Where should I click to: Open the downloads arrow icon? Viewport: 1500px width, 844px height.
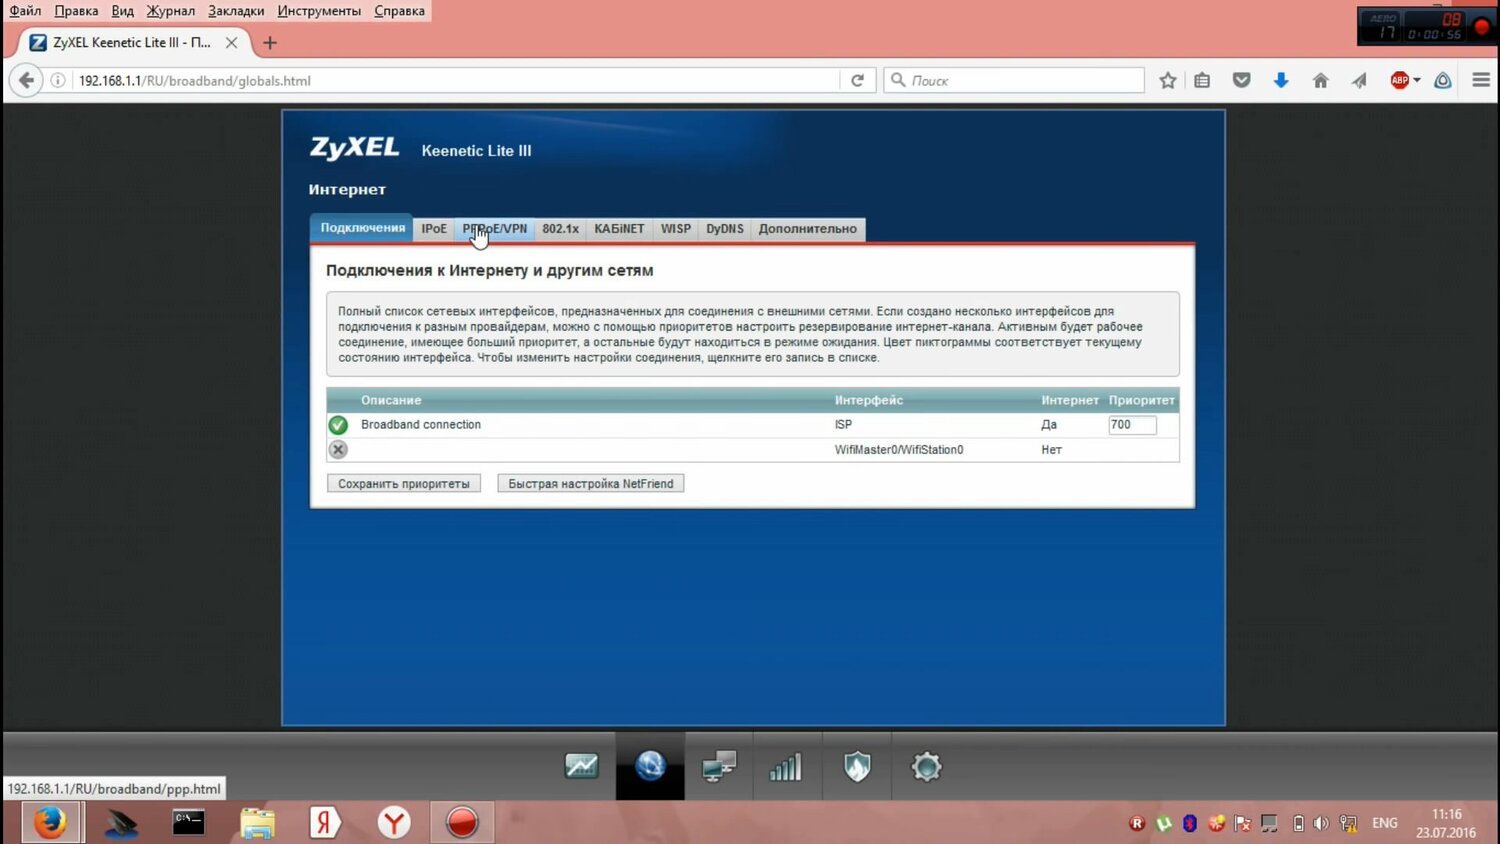click(x=1281, y=80)
